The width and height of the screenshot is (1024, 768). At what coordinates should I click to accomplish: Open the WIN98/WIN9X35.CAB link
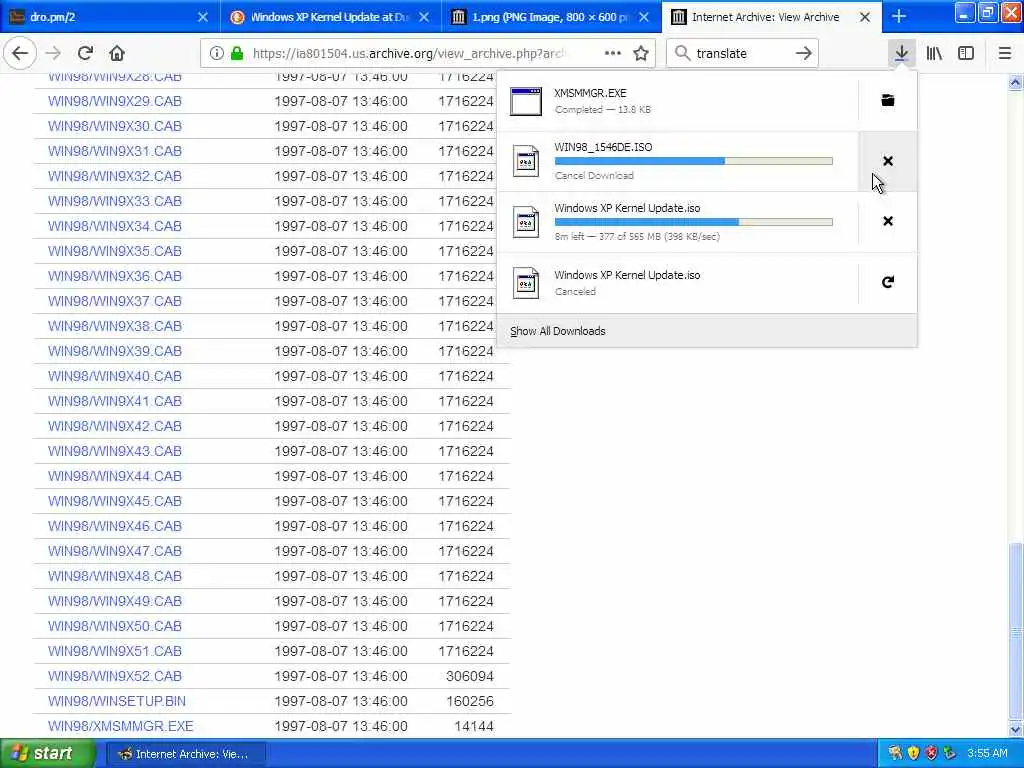(115, 251)
